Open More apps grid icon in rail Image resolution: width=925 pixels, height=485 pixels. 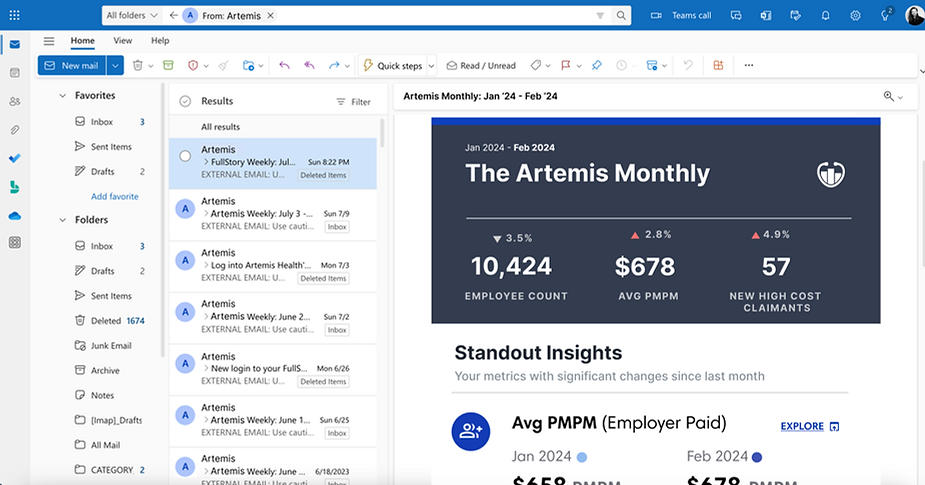pos(15,242)
